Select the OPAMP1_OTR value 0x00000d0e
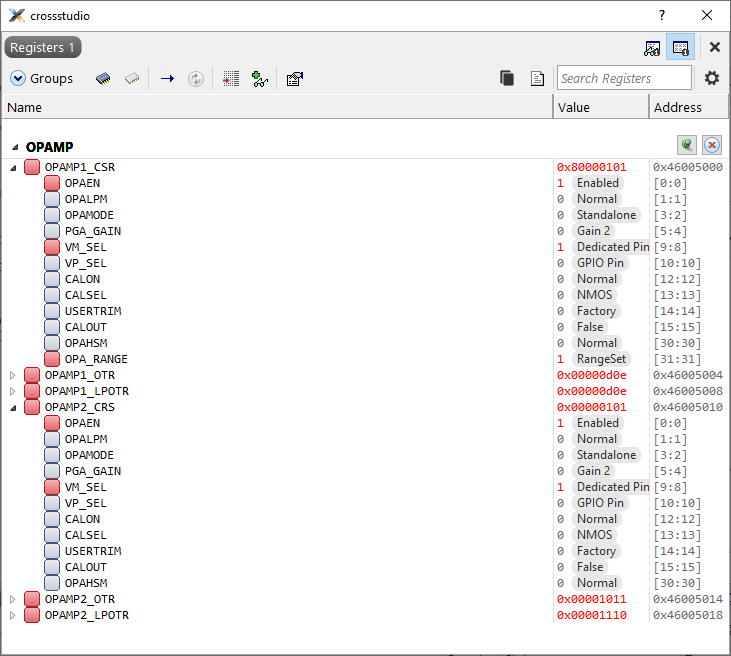 click(592, 375)
